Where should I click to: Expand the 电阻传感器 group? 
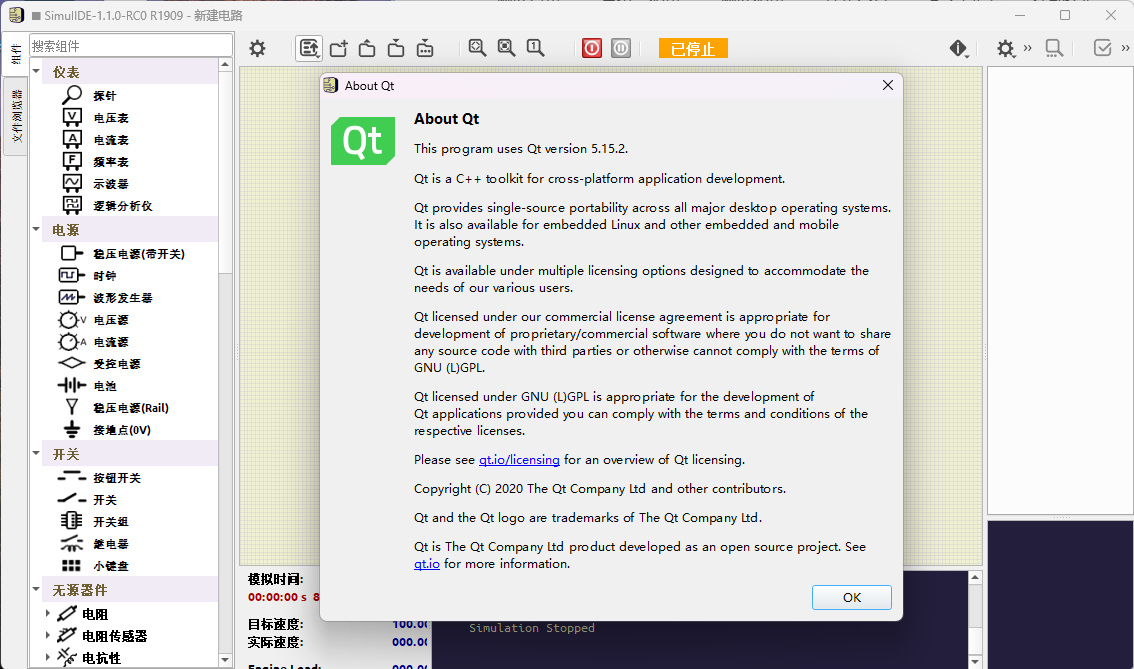tap(47, 635)
